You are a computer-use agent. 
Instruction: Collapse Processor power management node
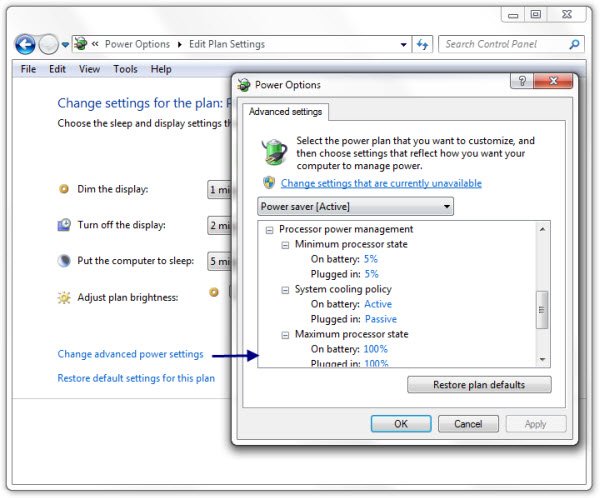click(x=270, y=230)
